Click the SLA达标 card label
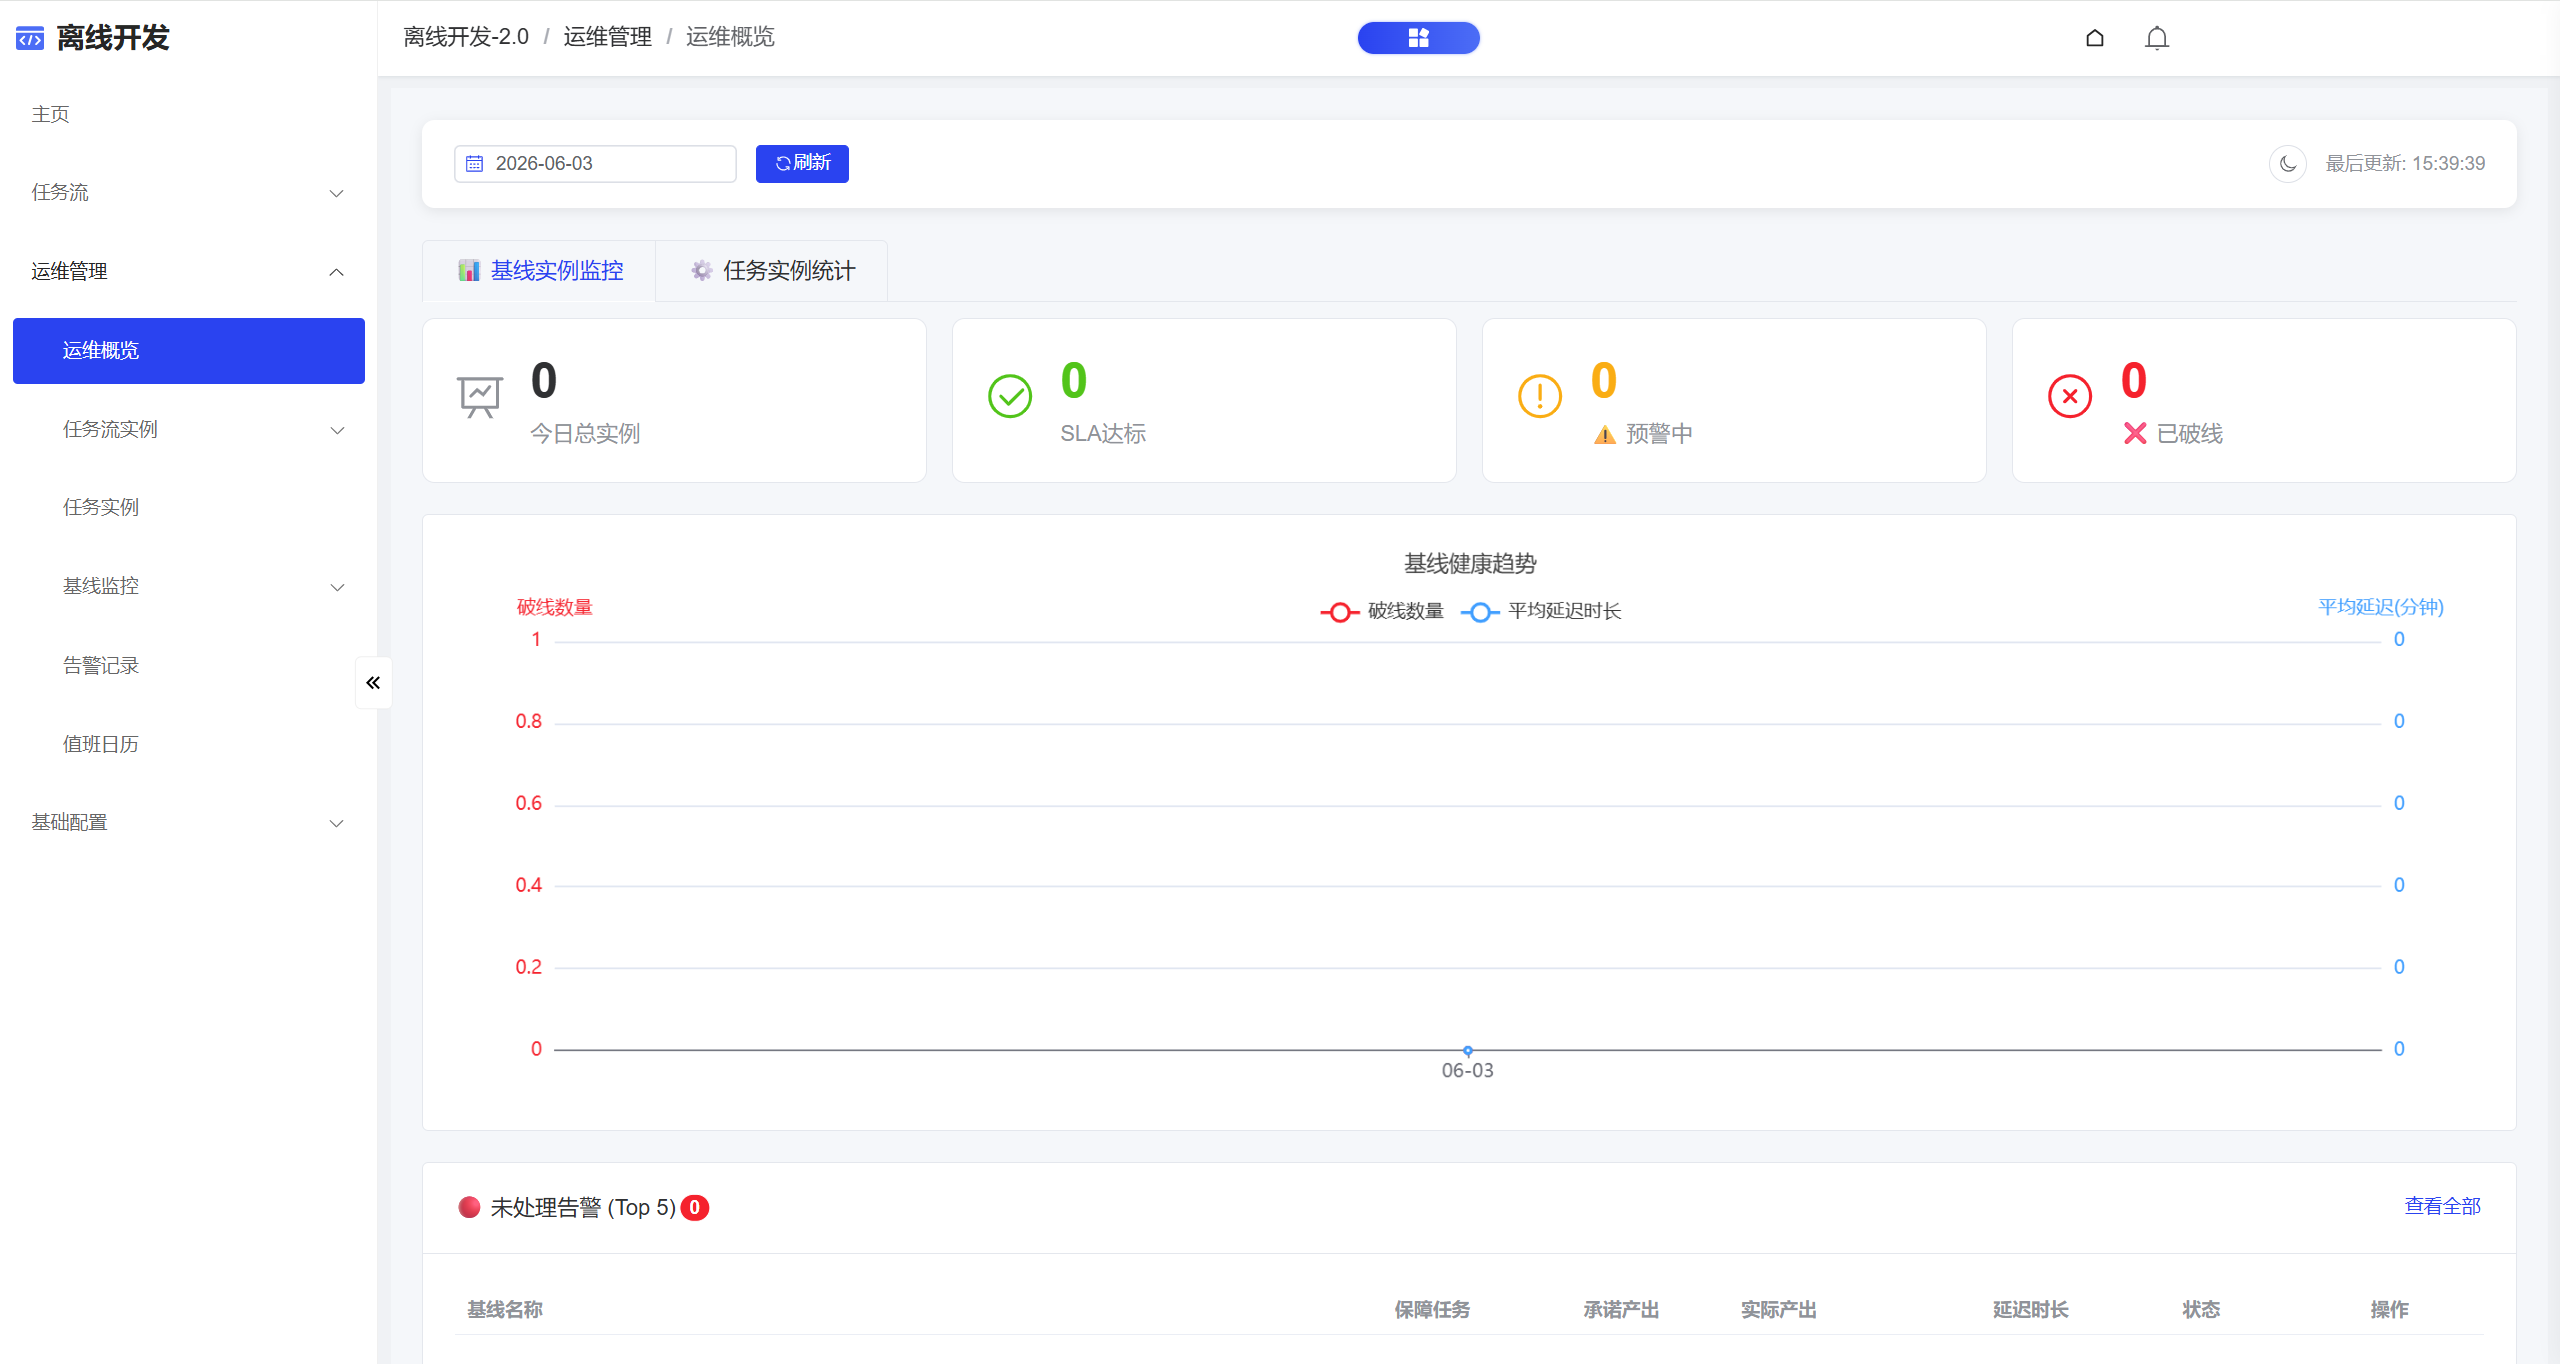2560x1364 pixels. pyautogui.click(x=1103, y=434)
